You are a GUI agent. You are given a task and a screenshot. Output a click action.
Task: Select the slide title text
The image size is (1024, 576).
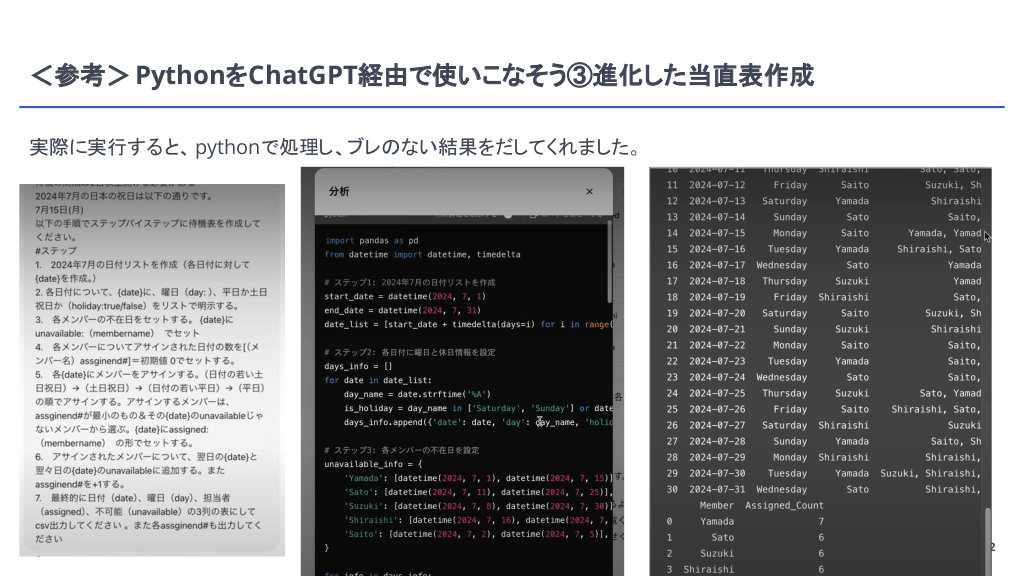(421, 75)
